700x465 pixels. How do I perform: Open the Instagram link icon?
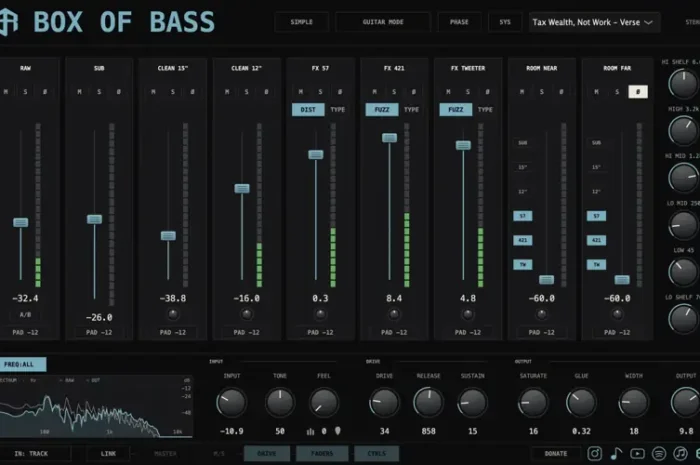coord(594,453)
